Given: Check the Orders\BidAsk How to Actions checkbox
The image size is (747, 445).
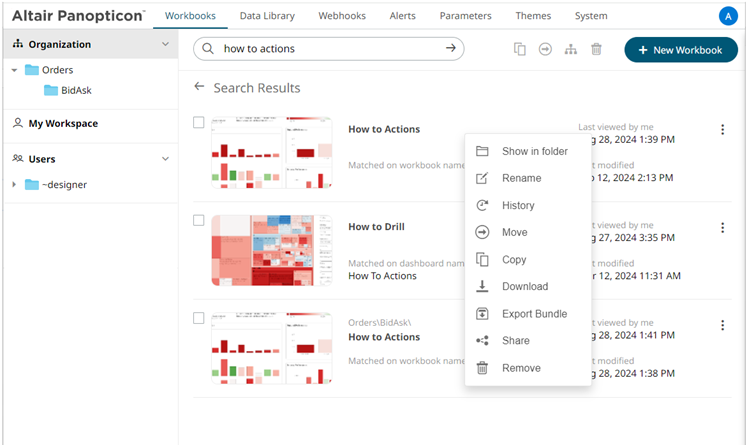Looking at the screenshot, I should tap(199, 318).
